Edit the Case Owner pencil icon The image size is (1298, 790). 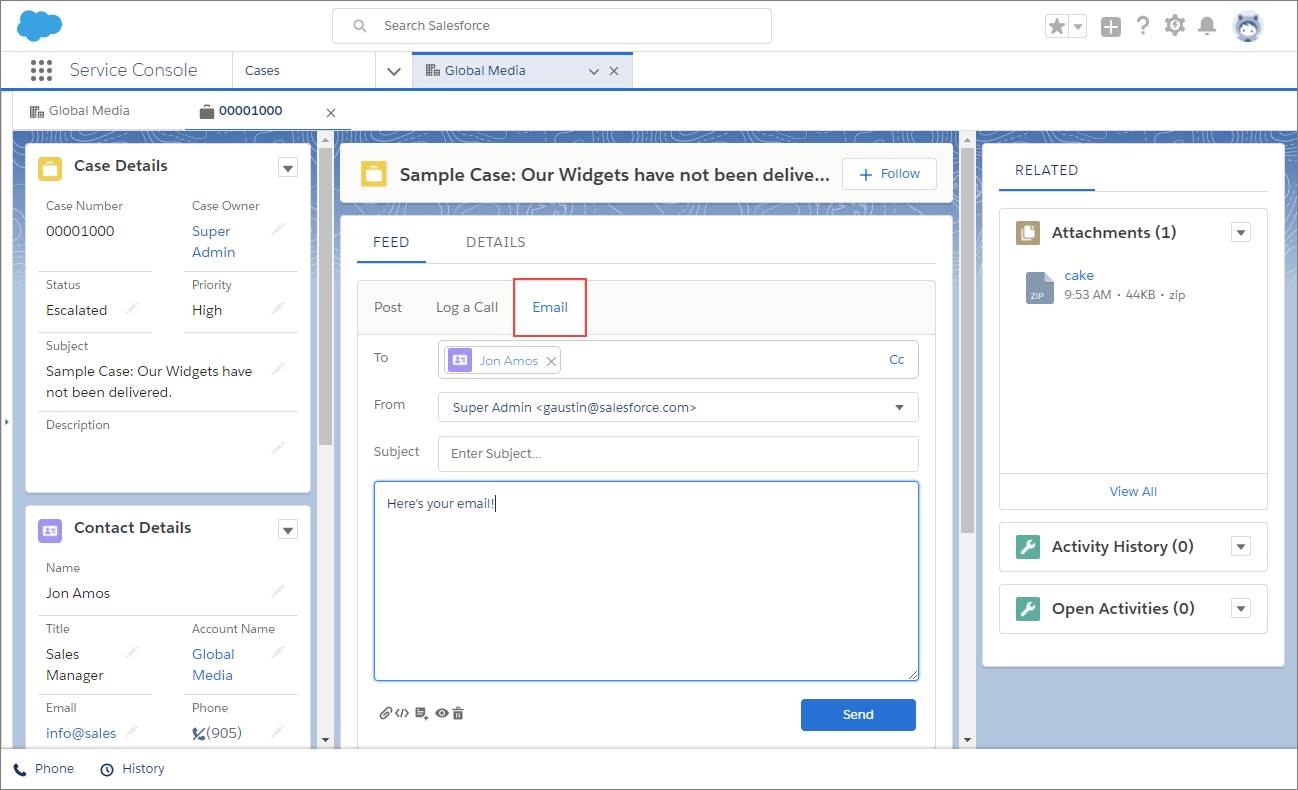(278, 230)
